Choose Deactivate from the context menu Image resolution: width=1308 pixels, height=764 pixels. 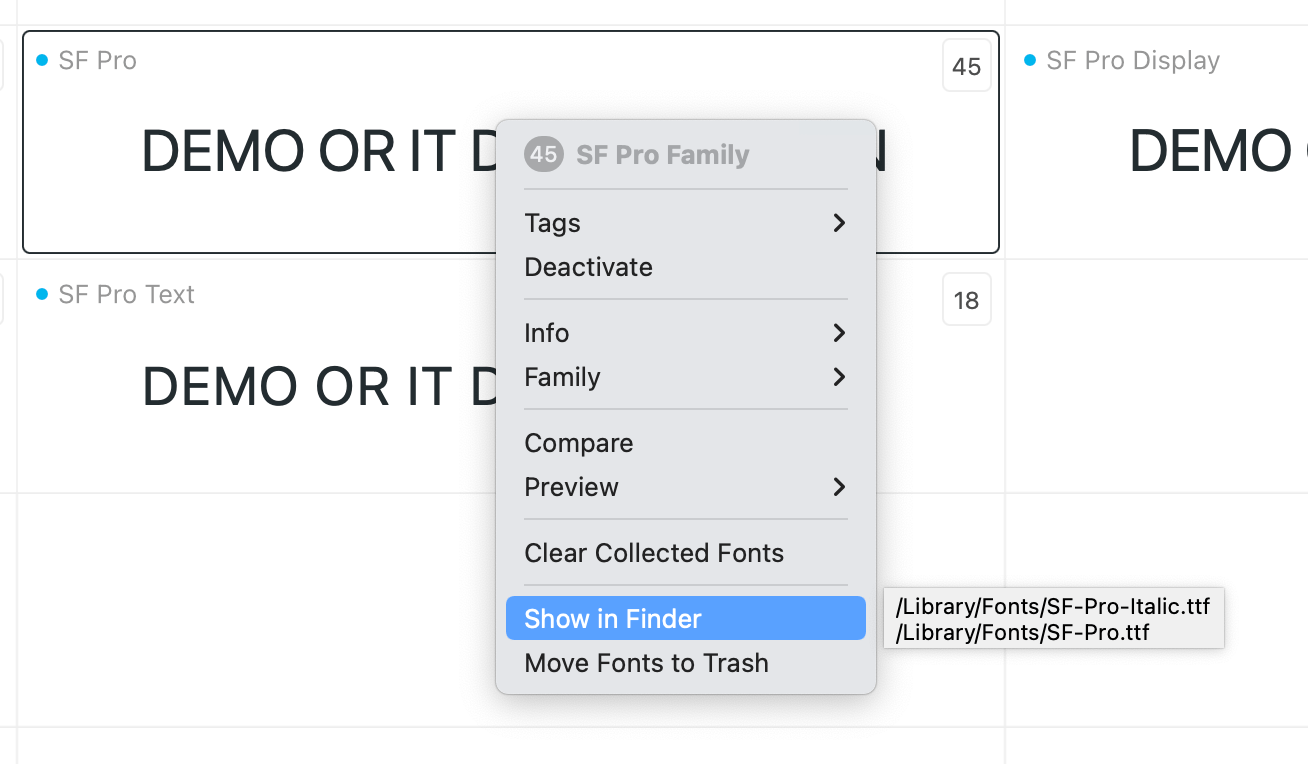tap(588, 267)
